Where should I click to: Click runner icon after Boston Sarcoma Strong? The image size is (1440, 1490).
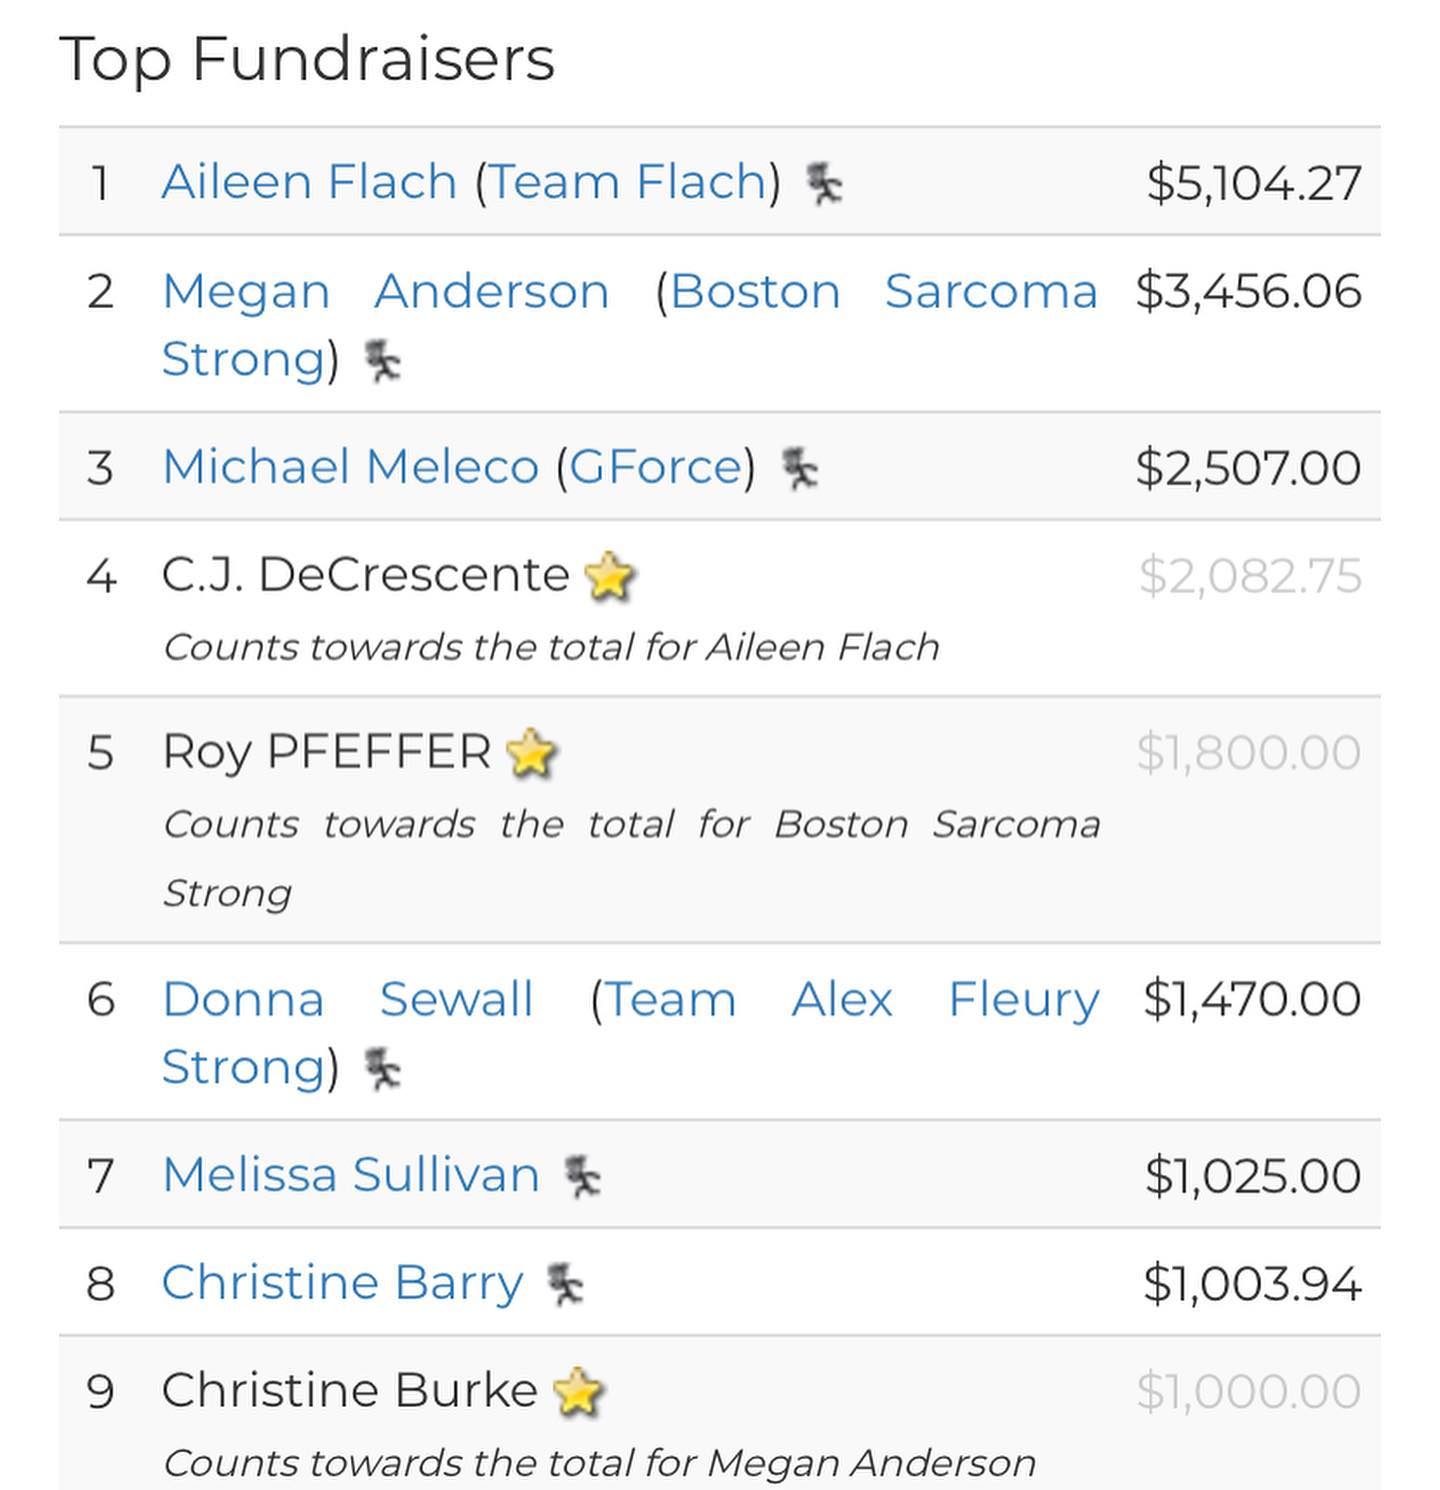[x=382, y=361]
